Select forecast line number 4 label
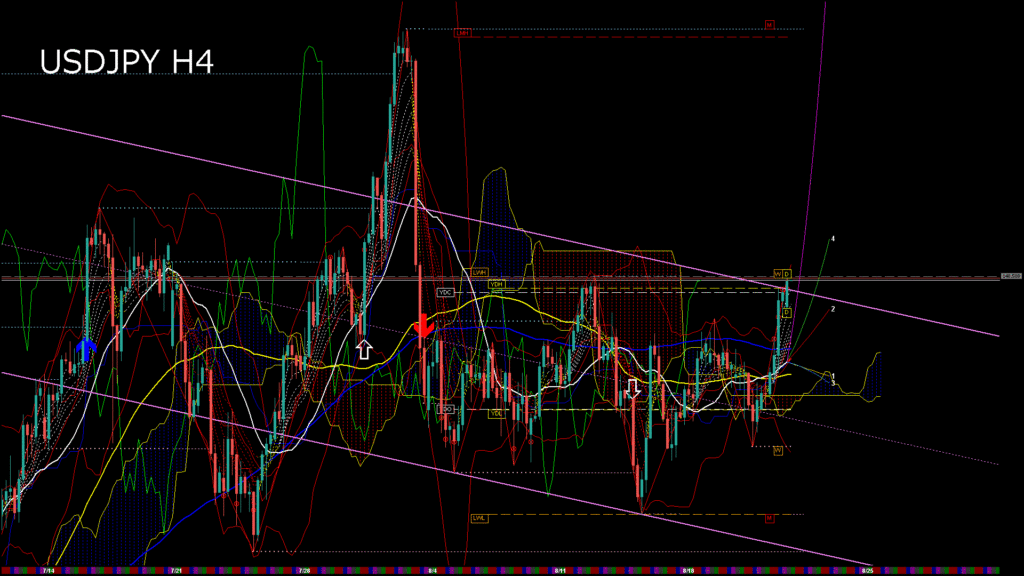Screen dimensions: 1024x576 point(833,239)
